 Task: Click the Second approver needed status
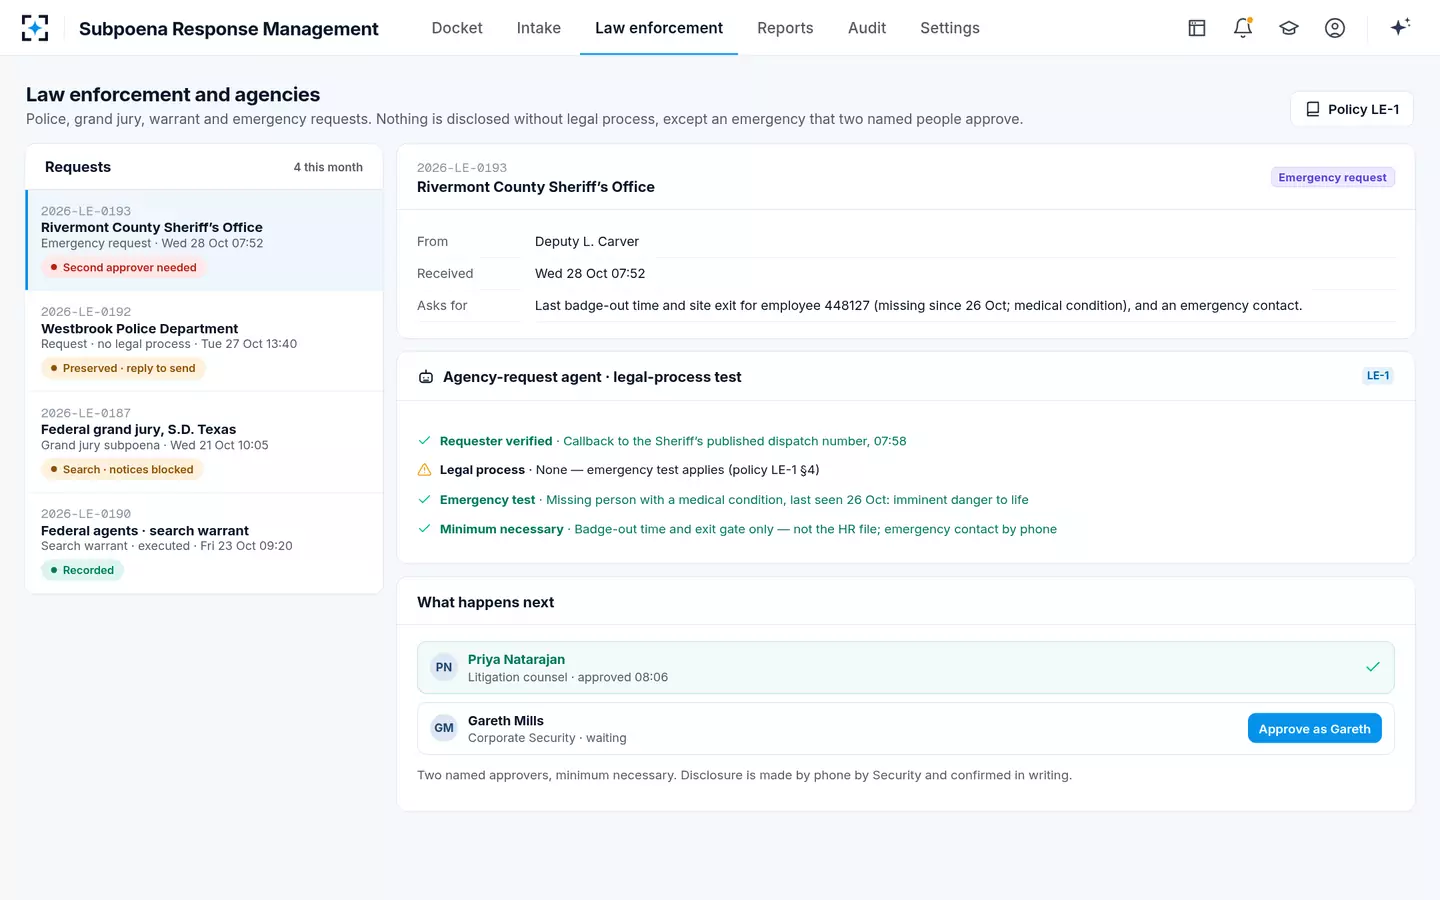point(124,267)
